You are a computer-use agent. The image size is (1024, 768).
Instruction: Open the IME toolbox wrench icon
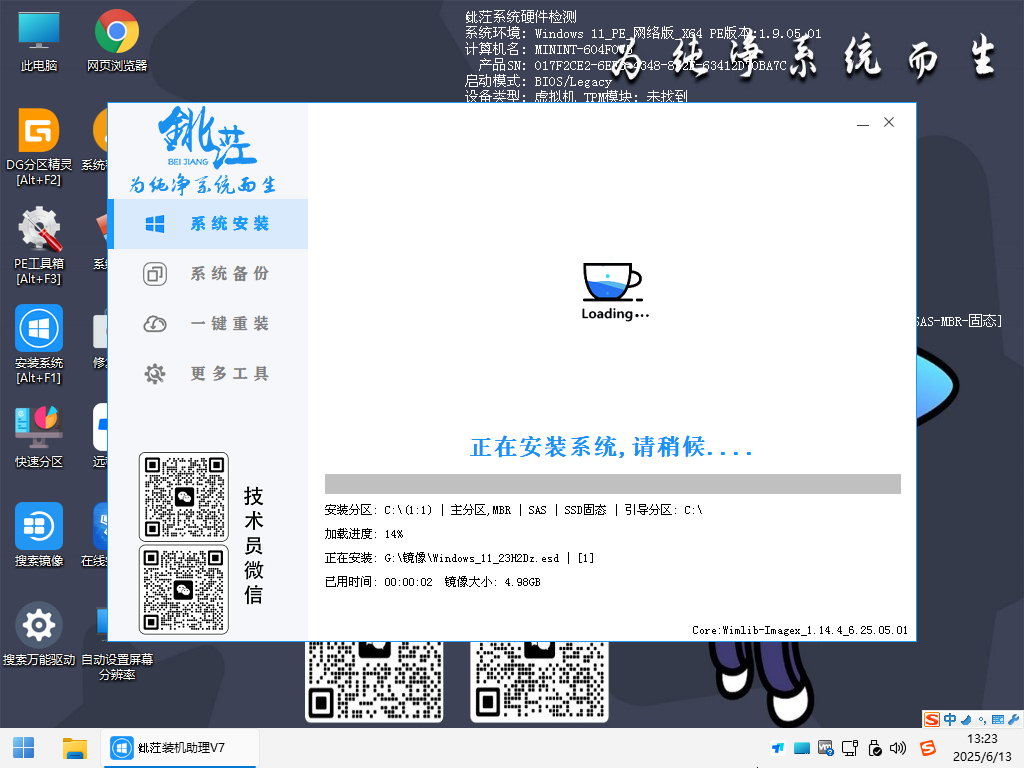pyautogui.click(x=1014, y=720)
